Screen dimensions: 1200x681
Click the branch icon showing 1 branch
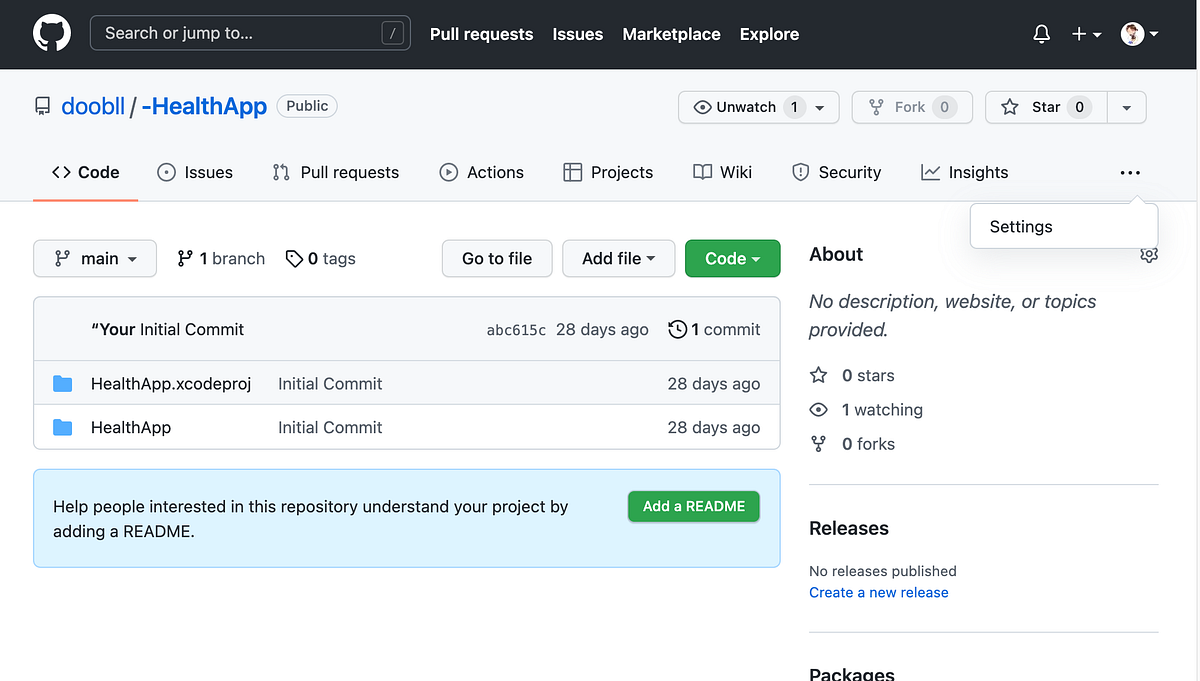coord(185,258)
